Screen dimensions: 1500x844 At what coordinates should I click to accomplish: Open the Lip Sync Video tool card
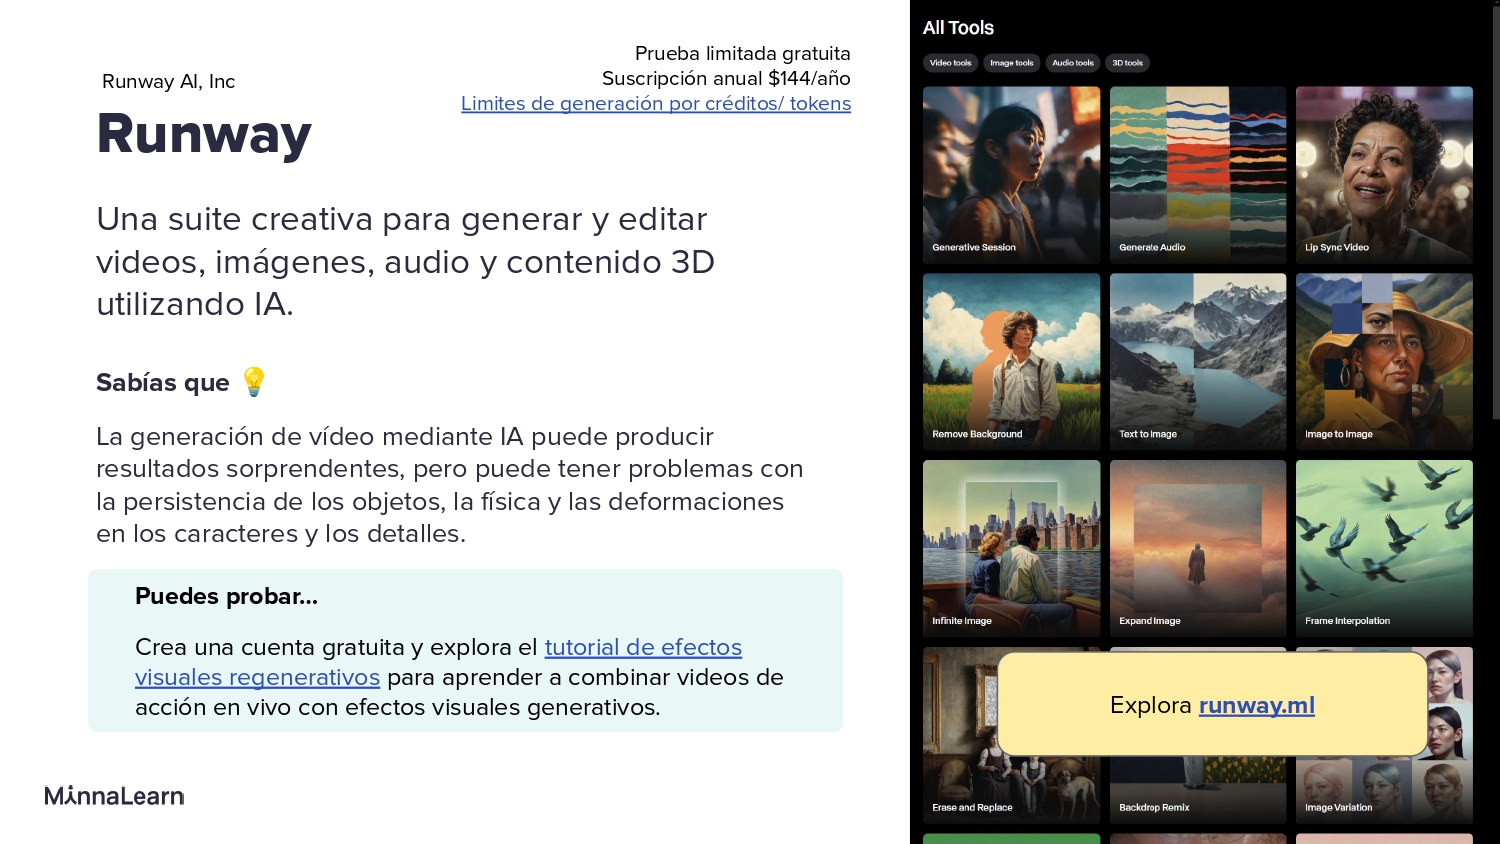(1384, 175)
